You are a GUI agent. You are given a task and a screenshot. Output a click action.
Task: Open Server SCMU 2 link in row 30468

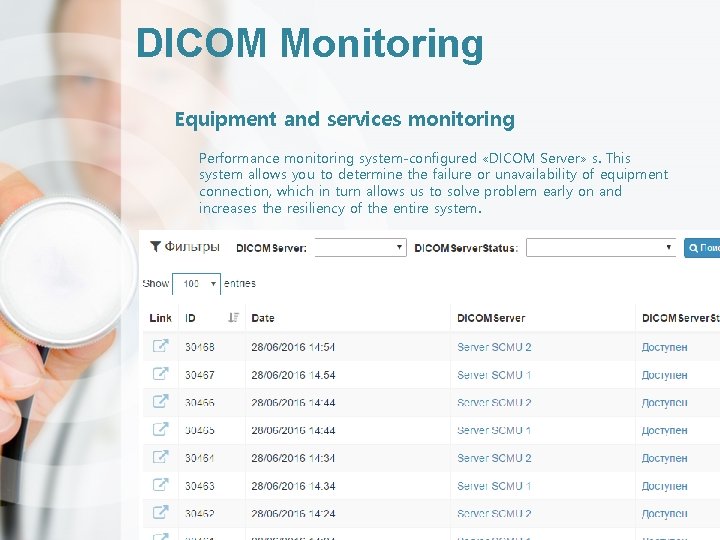click(x=494, y=347)
